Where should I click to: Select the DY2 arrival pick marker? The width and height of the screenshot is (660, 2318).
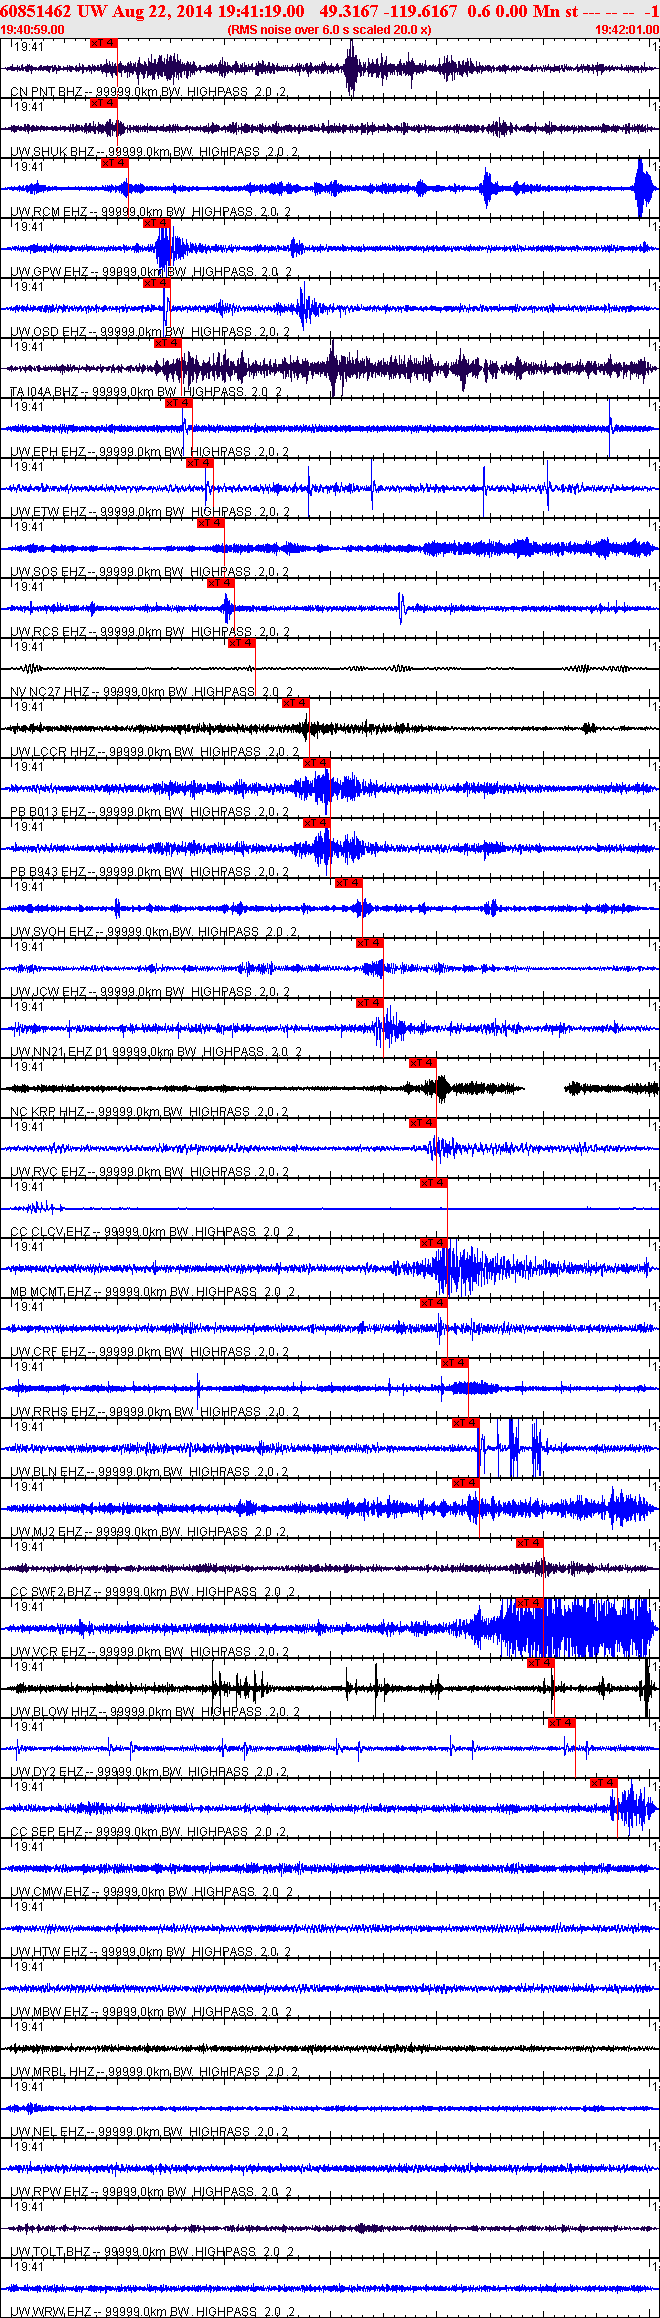click(x=562, y=1723)
